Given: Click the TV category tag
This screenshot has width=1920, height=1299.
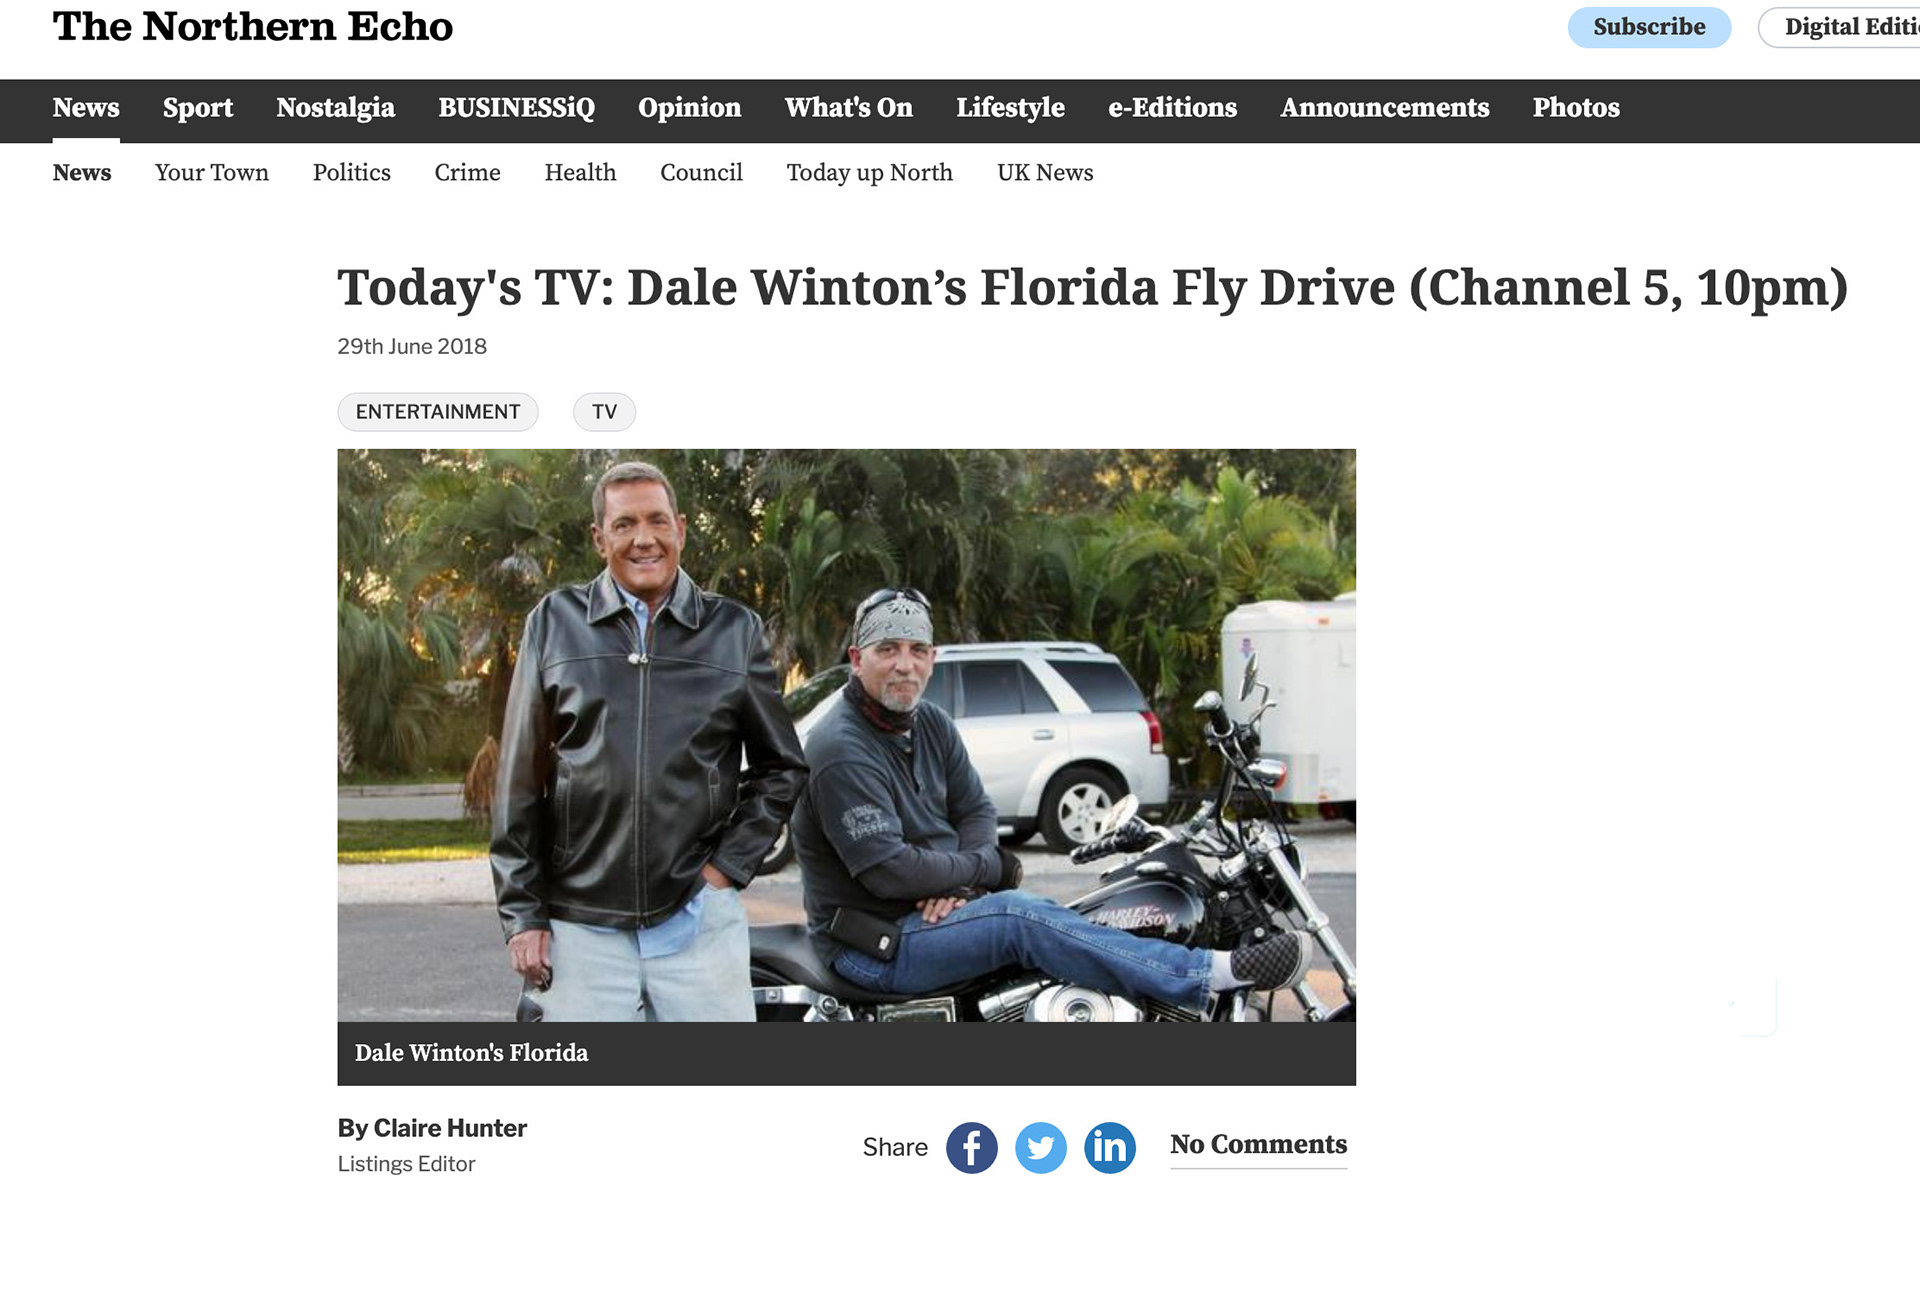Looking at the screenshot, I should [x=604, y=412].
